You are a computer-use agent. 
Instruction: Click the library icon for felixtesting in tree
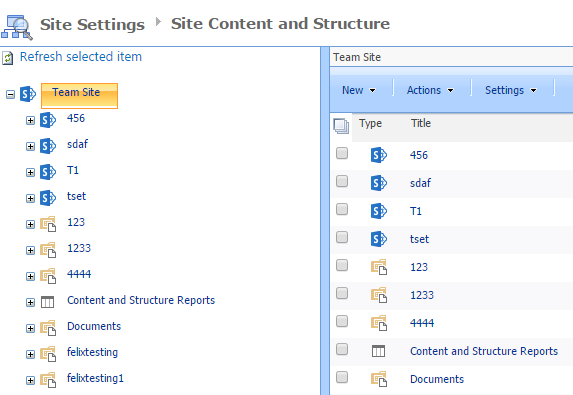coord(48,354)
